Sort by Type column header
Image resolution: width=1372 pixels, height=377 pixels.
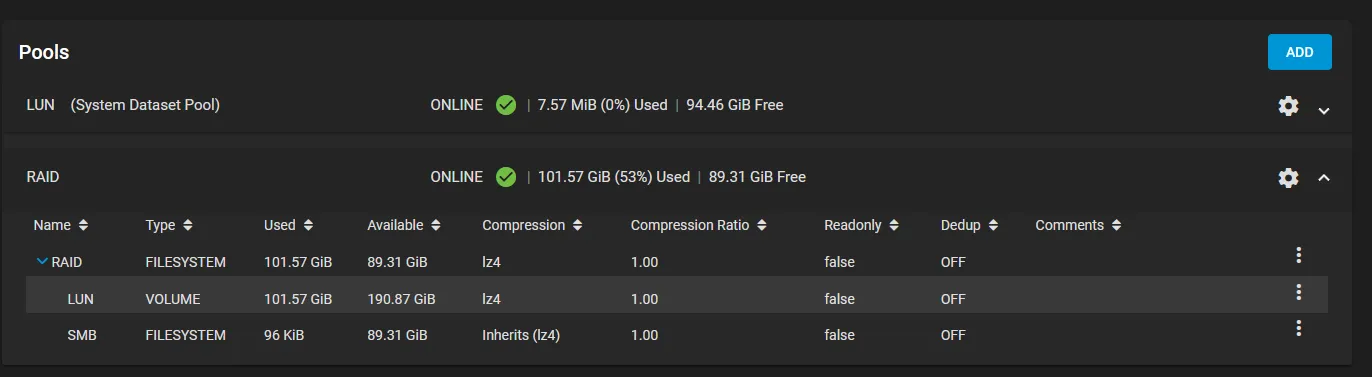click(x=169, y=225)
